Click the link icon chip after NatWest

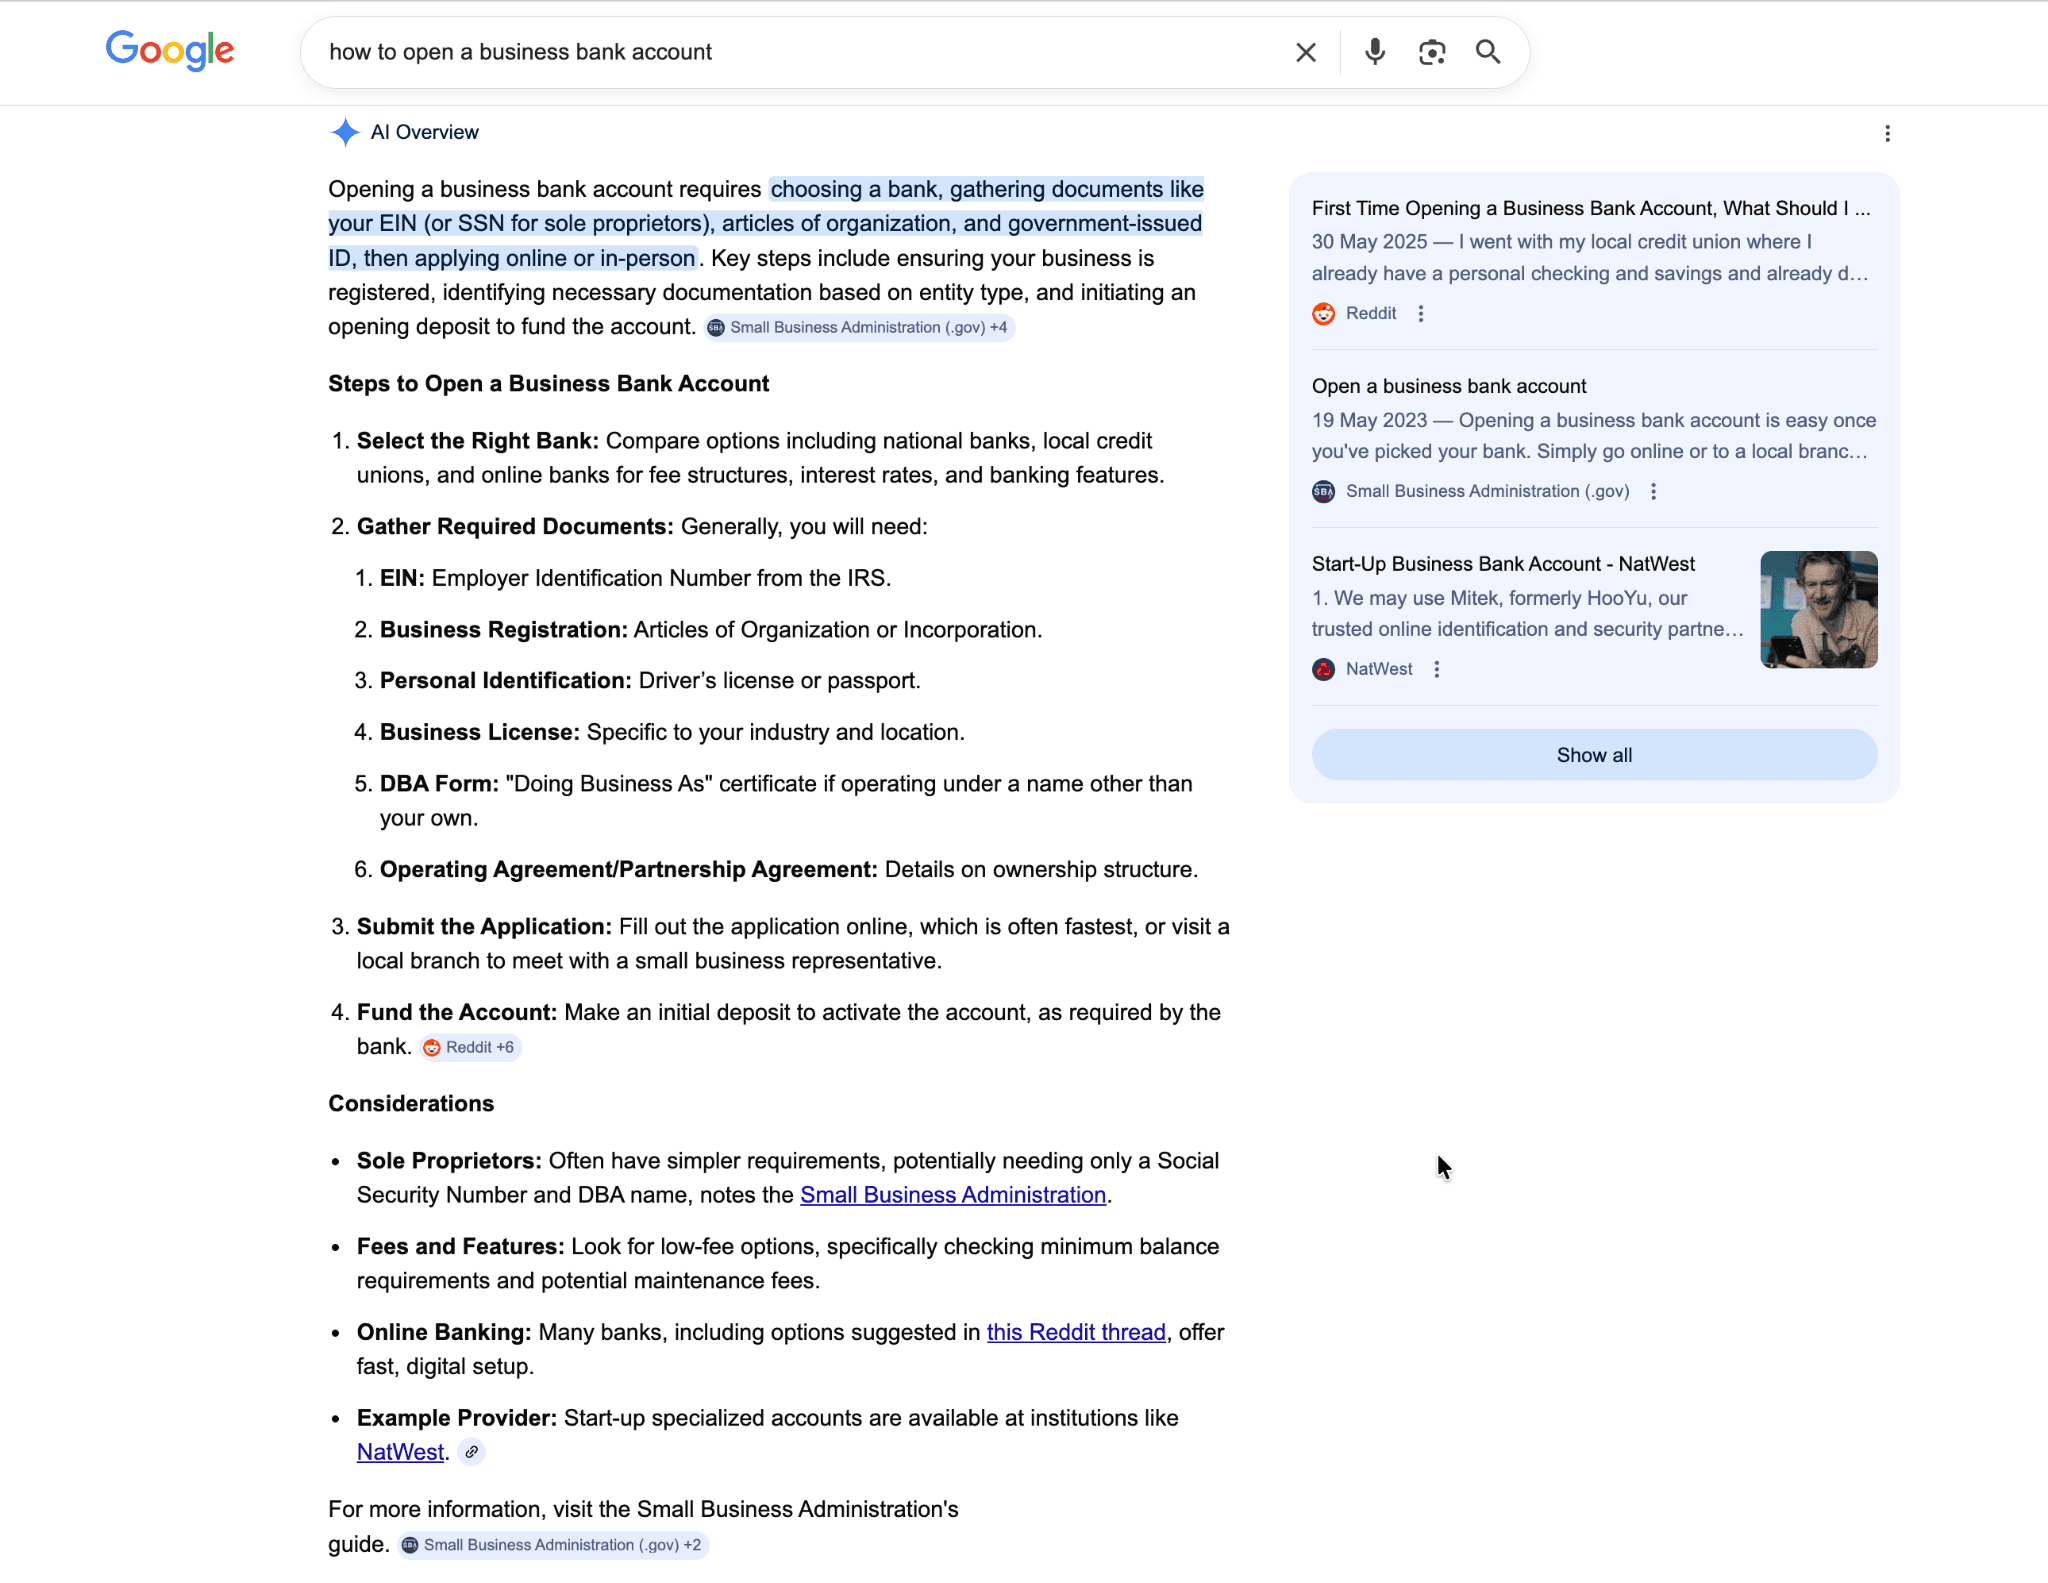click(x=472, y=1452)
